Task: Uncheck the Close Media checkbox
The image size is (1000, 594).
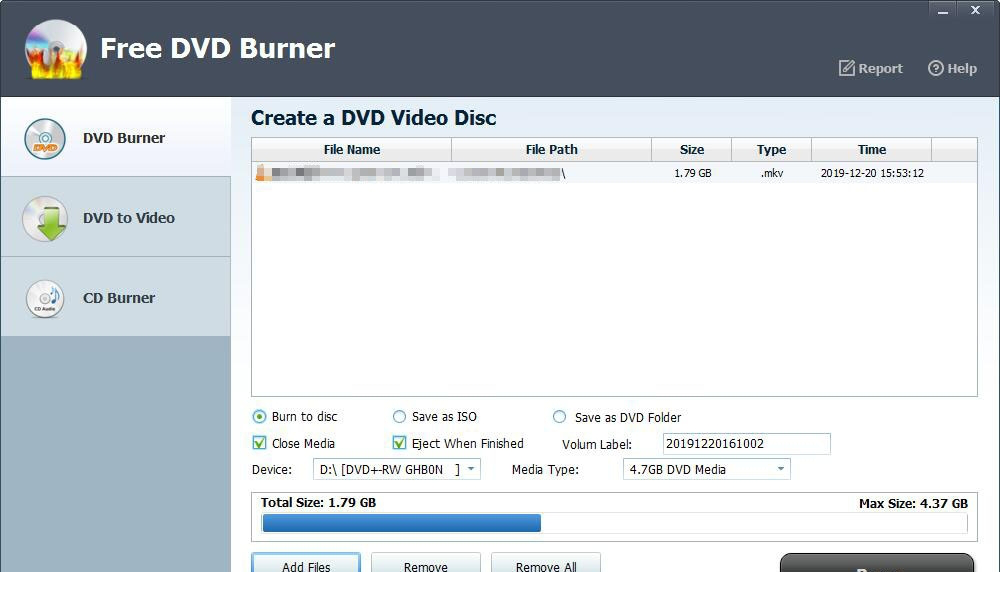Action: [259, 443]
